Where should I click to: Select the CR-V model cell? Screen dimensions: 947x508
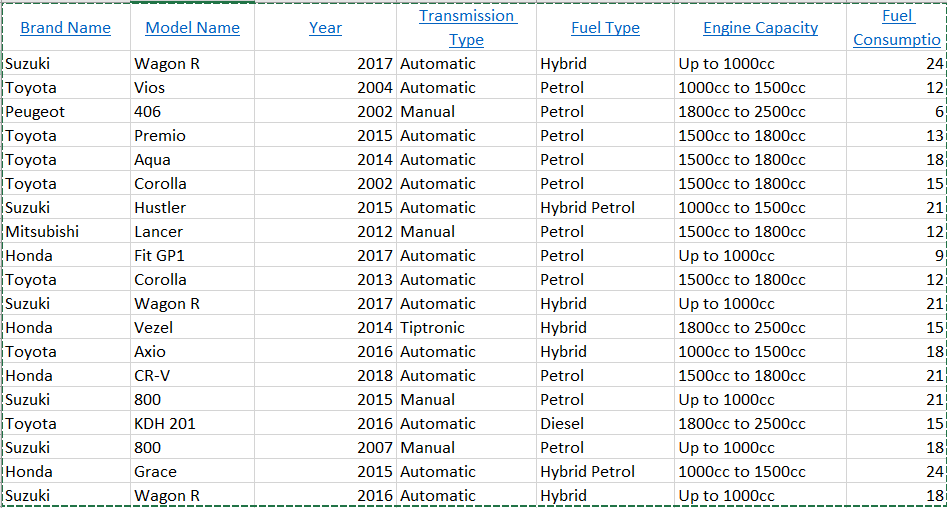coord(193,376)
